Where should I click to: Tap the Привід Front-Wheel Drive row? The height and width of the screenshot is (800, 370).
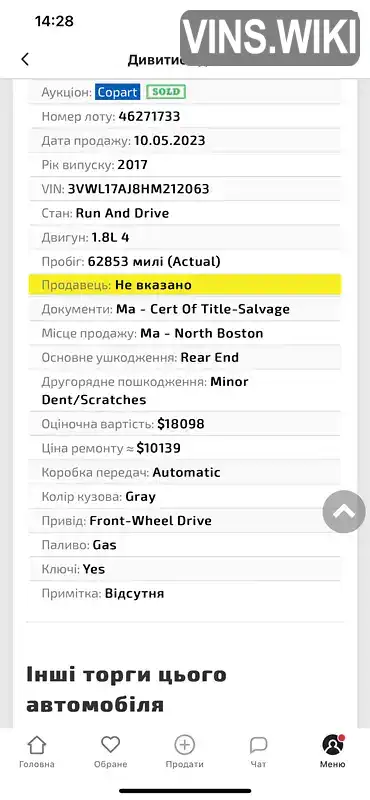(185, 521)
